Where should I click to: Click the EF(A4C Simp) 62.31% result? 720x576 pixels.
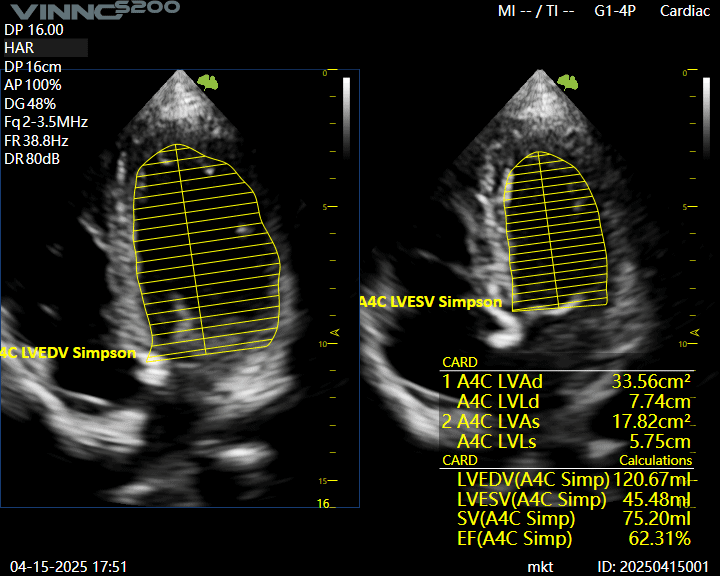[x=572, y=539]
